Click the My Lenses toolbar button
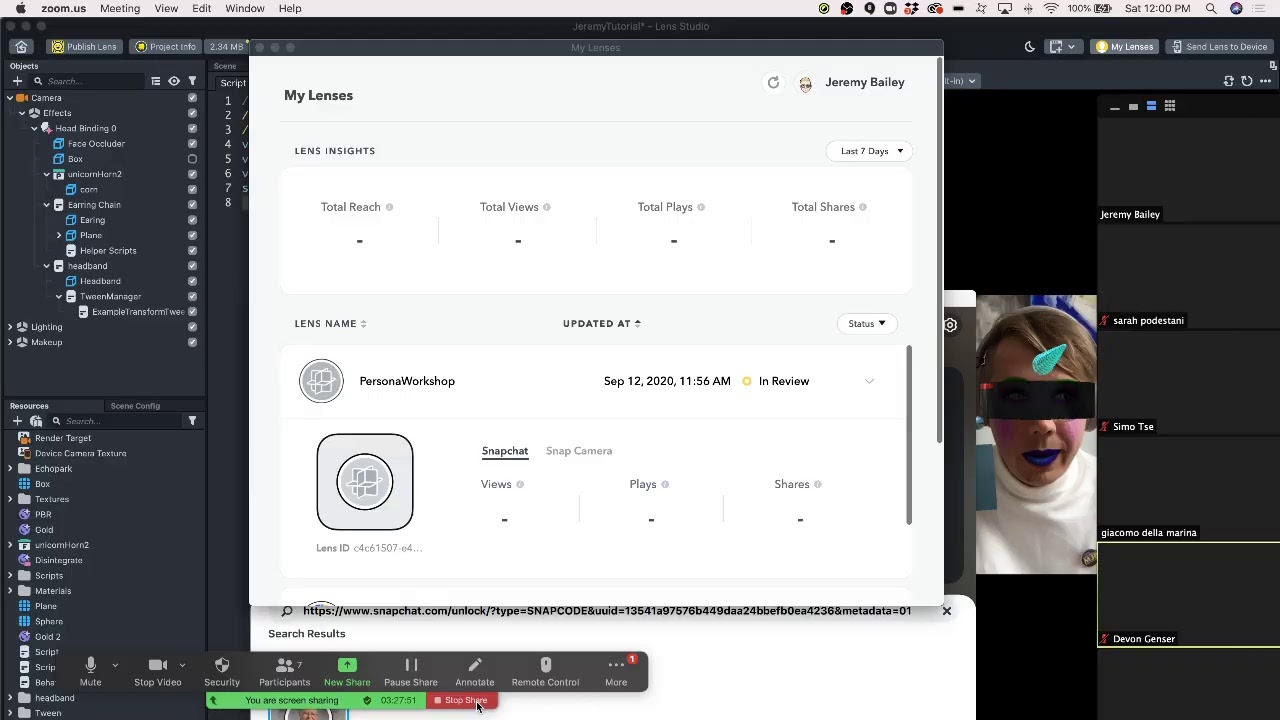 pyautogui.click(x=1125, y=47)
